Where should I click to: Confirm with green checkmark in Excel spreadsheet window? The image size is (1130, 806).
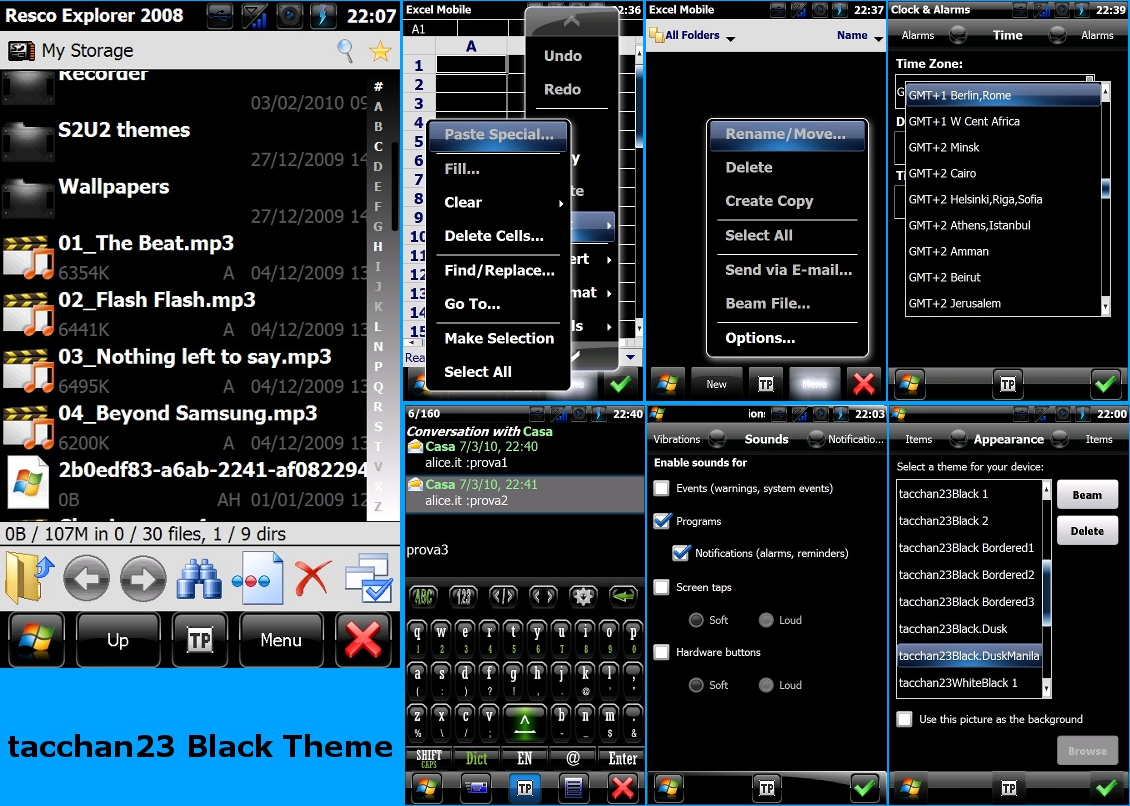[x=620, y=384]
